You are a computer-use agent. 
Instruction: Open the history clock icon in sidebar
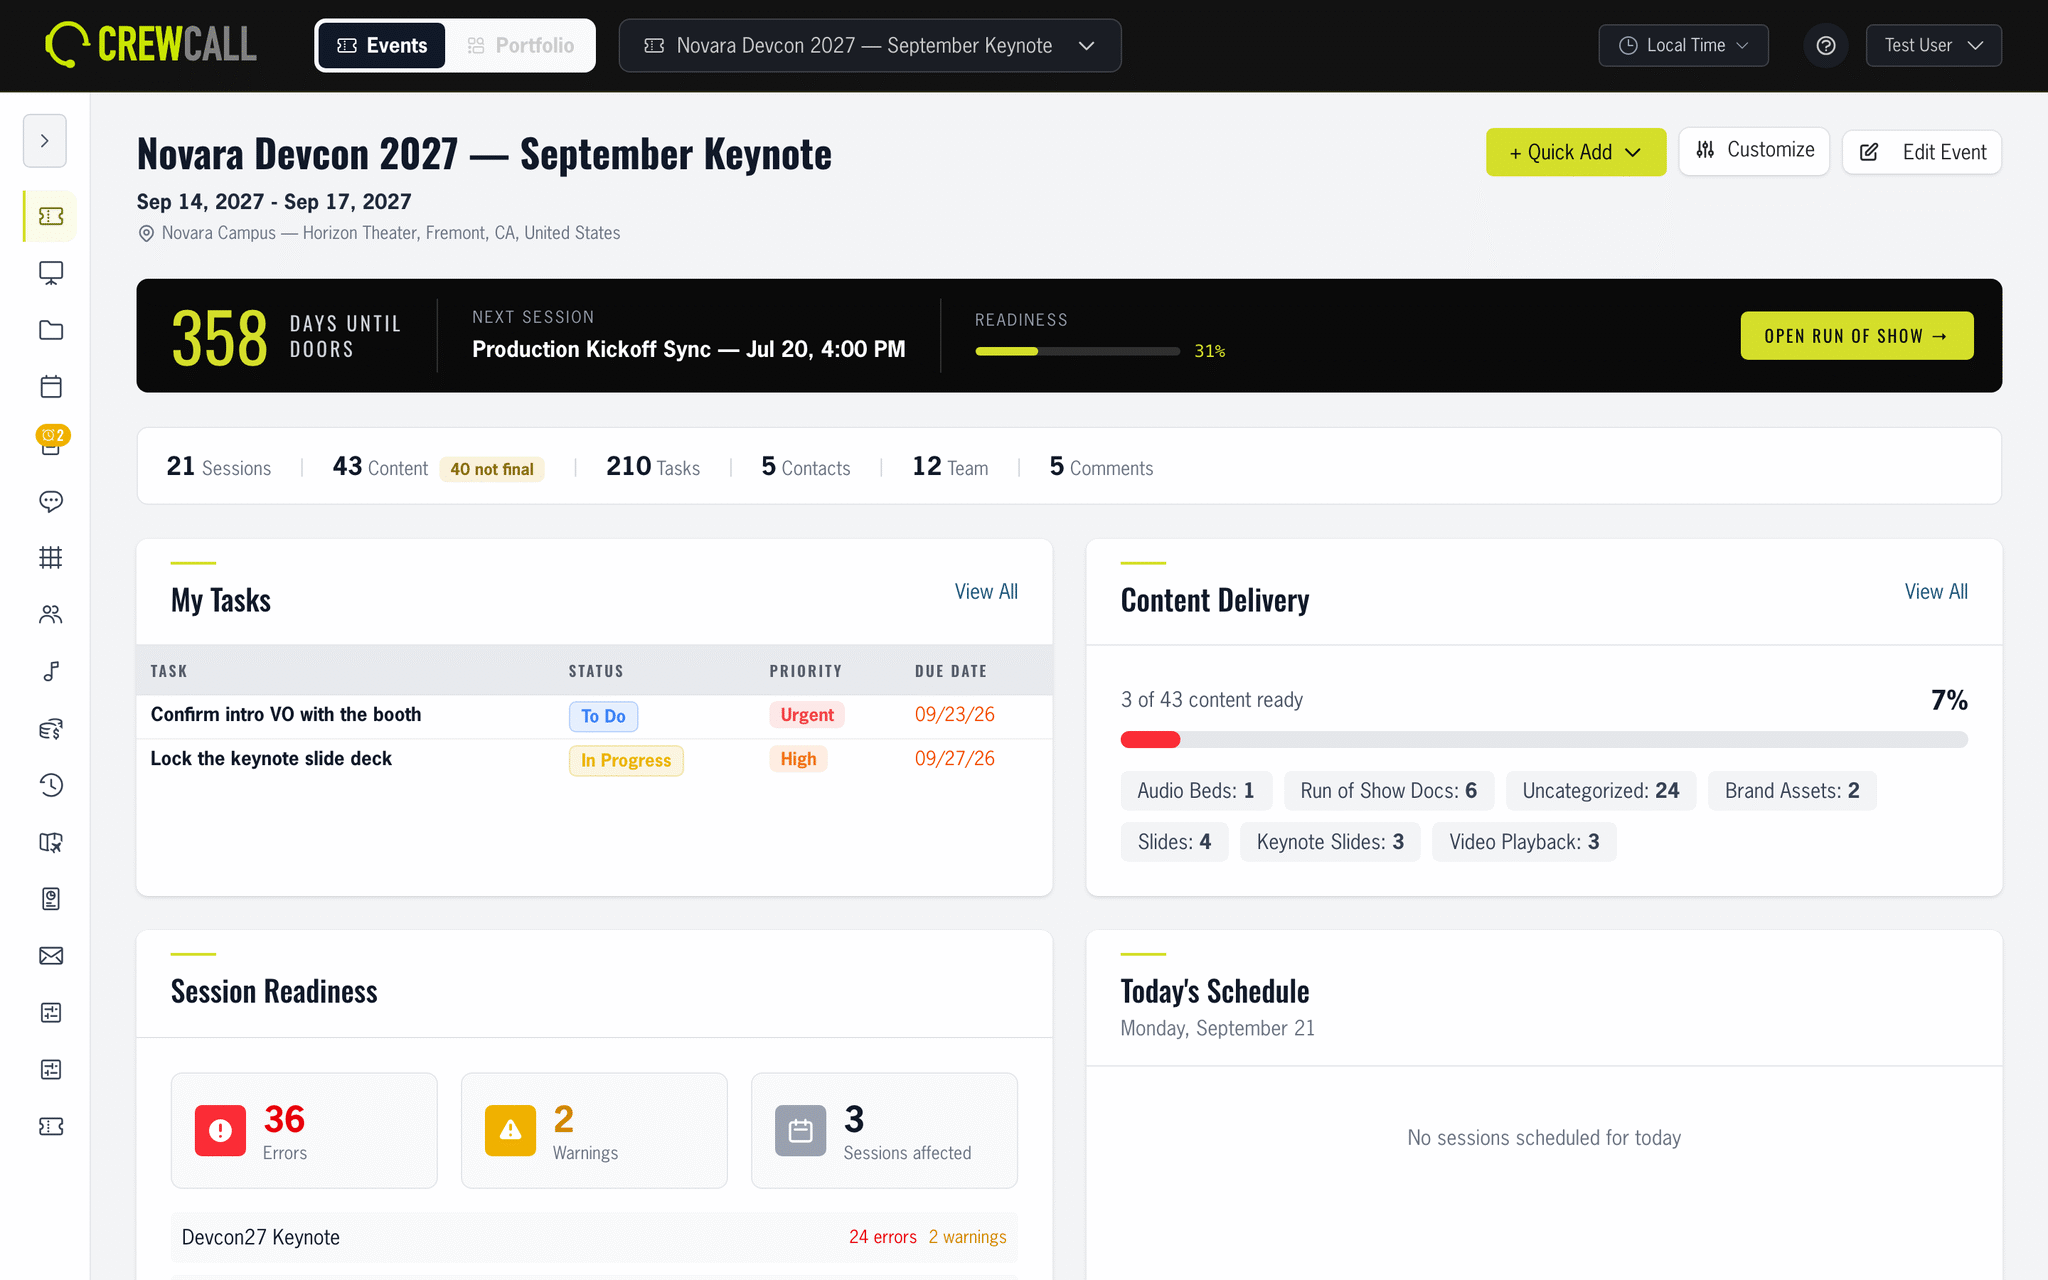coord(51,785)
